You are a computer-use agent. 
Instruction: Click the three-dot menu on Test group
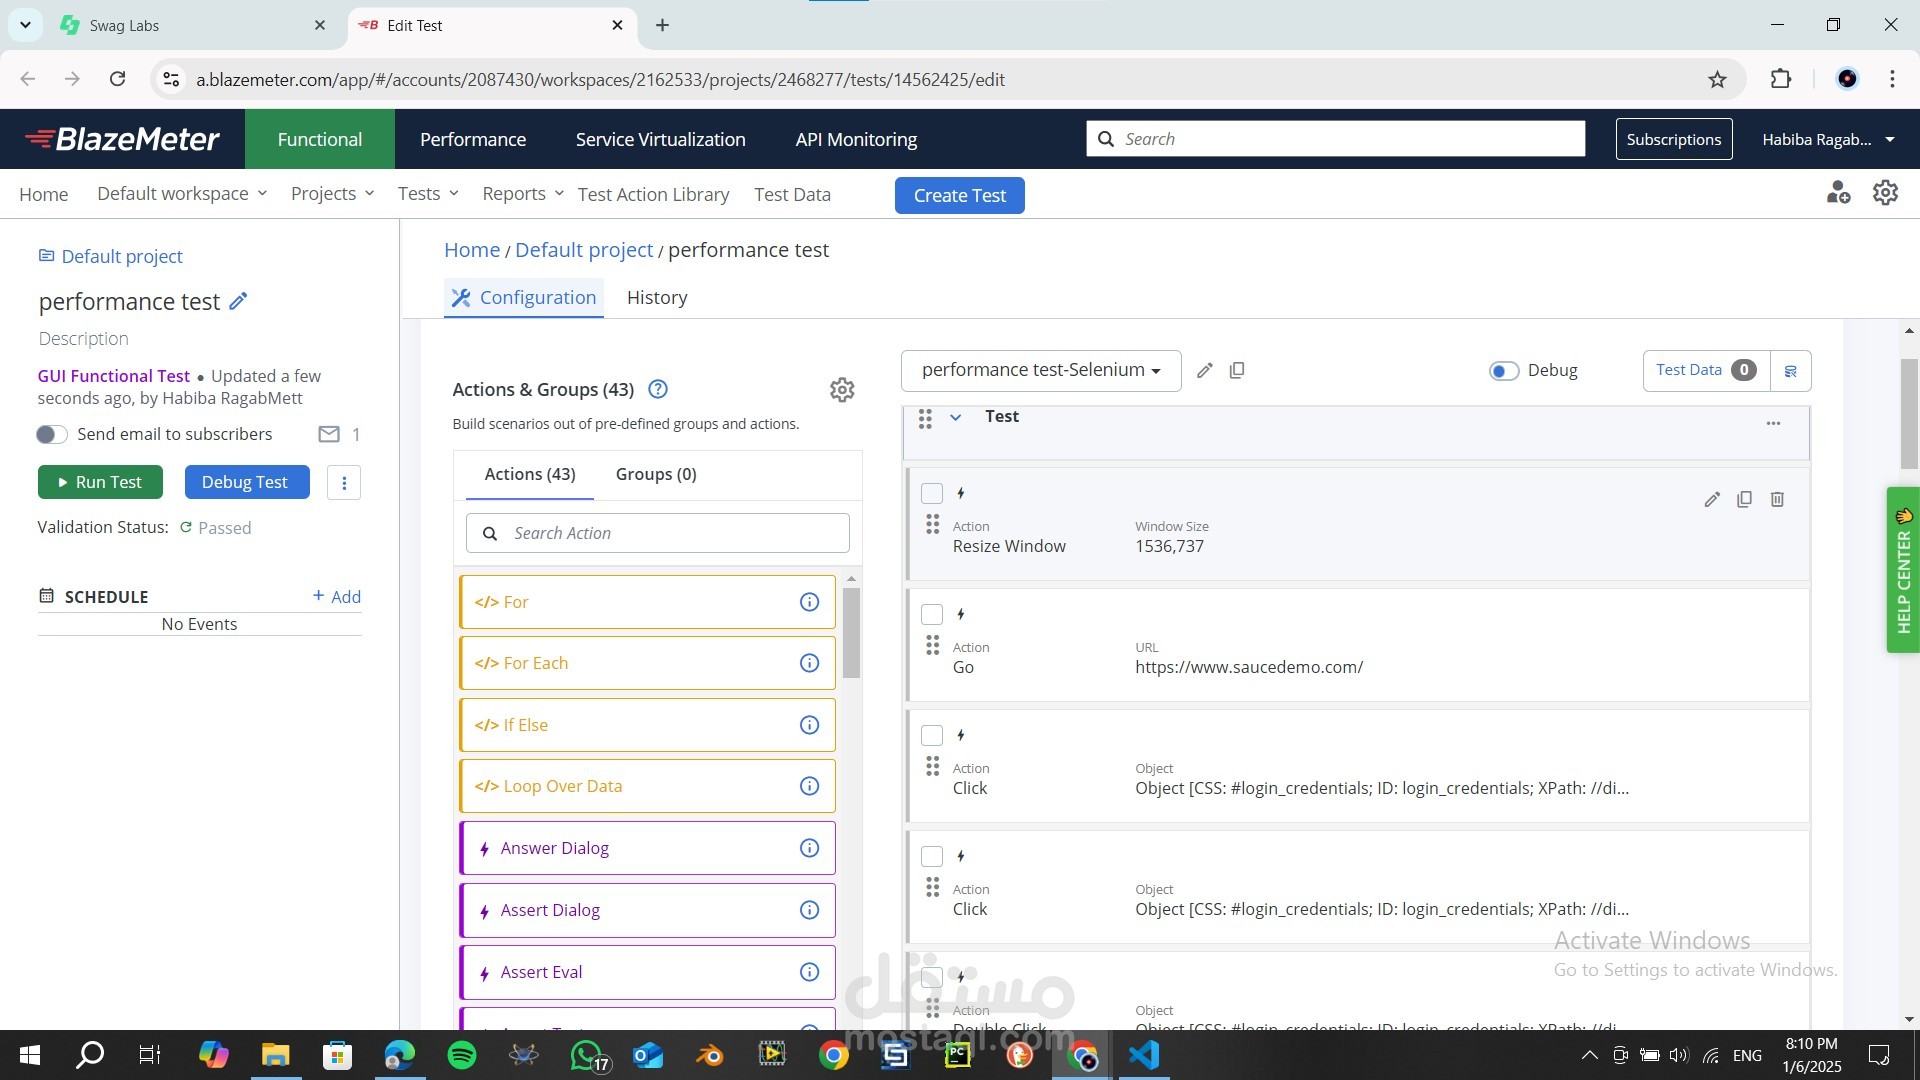click(1773, 424)
